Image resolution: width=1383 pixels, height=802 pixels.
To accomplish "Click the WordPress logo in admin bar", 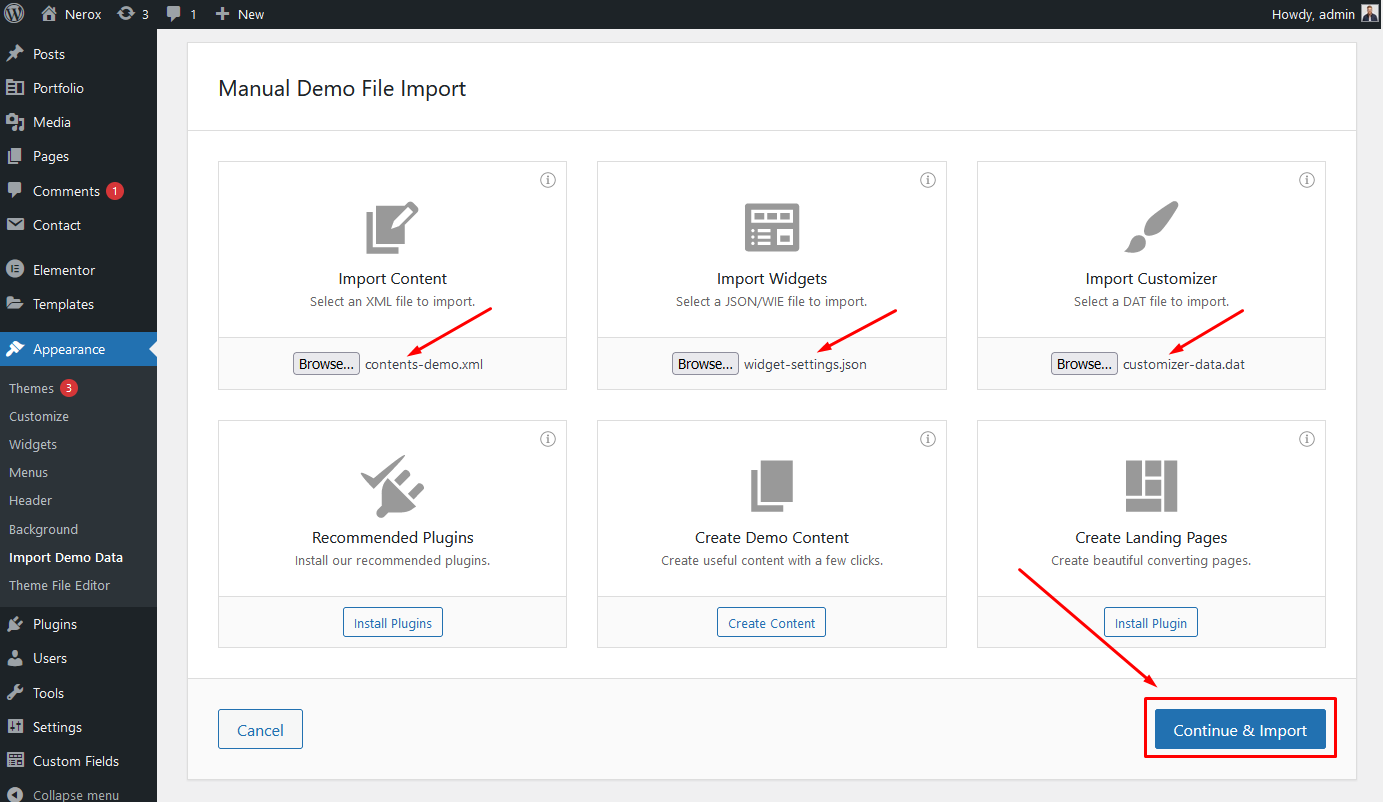I will point(14,14).
